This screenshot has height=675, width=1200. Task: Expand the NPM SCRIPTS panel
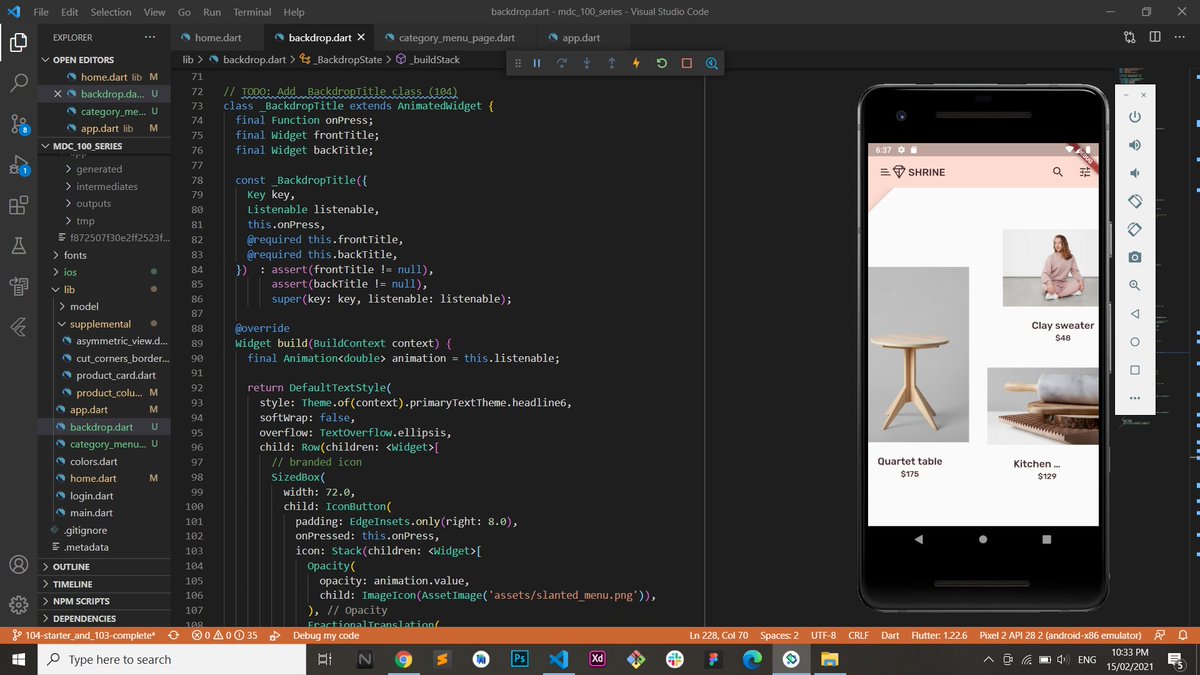point(81,601)
